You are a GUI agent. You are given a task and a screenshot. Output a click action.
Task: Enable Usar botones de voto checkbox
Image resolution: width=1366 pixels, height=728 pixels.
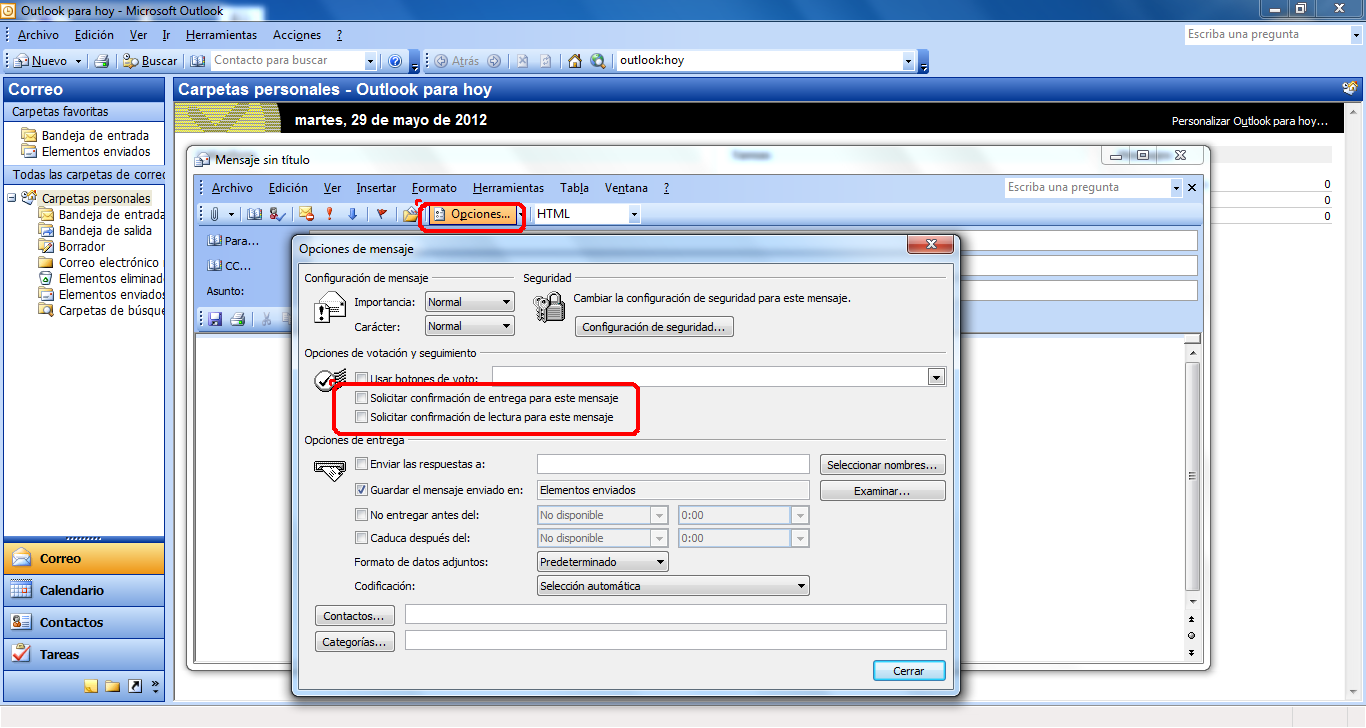[362, 379]
